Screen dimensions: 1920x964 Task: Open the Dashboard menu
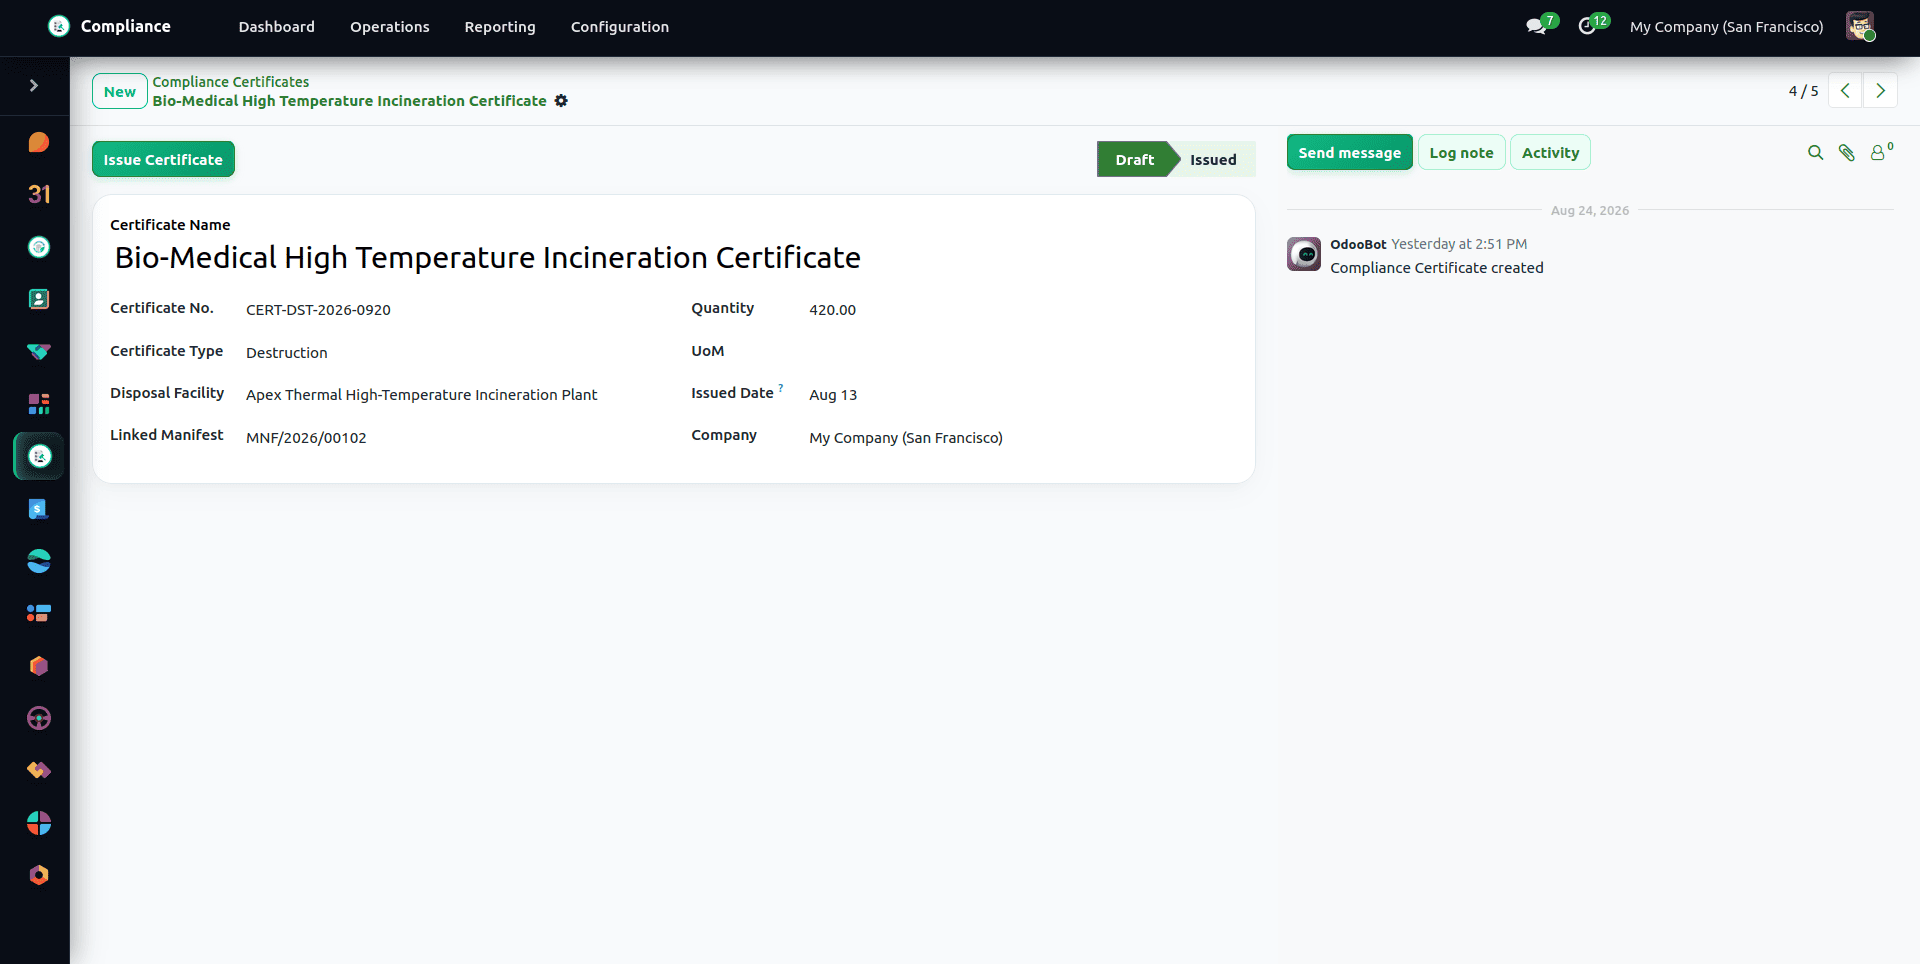[277, 27]
